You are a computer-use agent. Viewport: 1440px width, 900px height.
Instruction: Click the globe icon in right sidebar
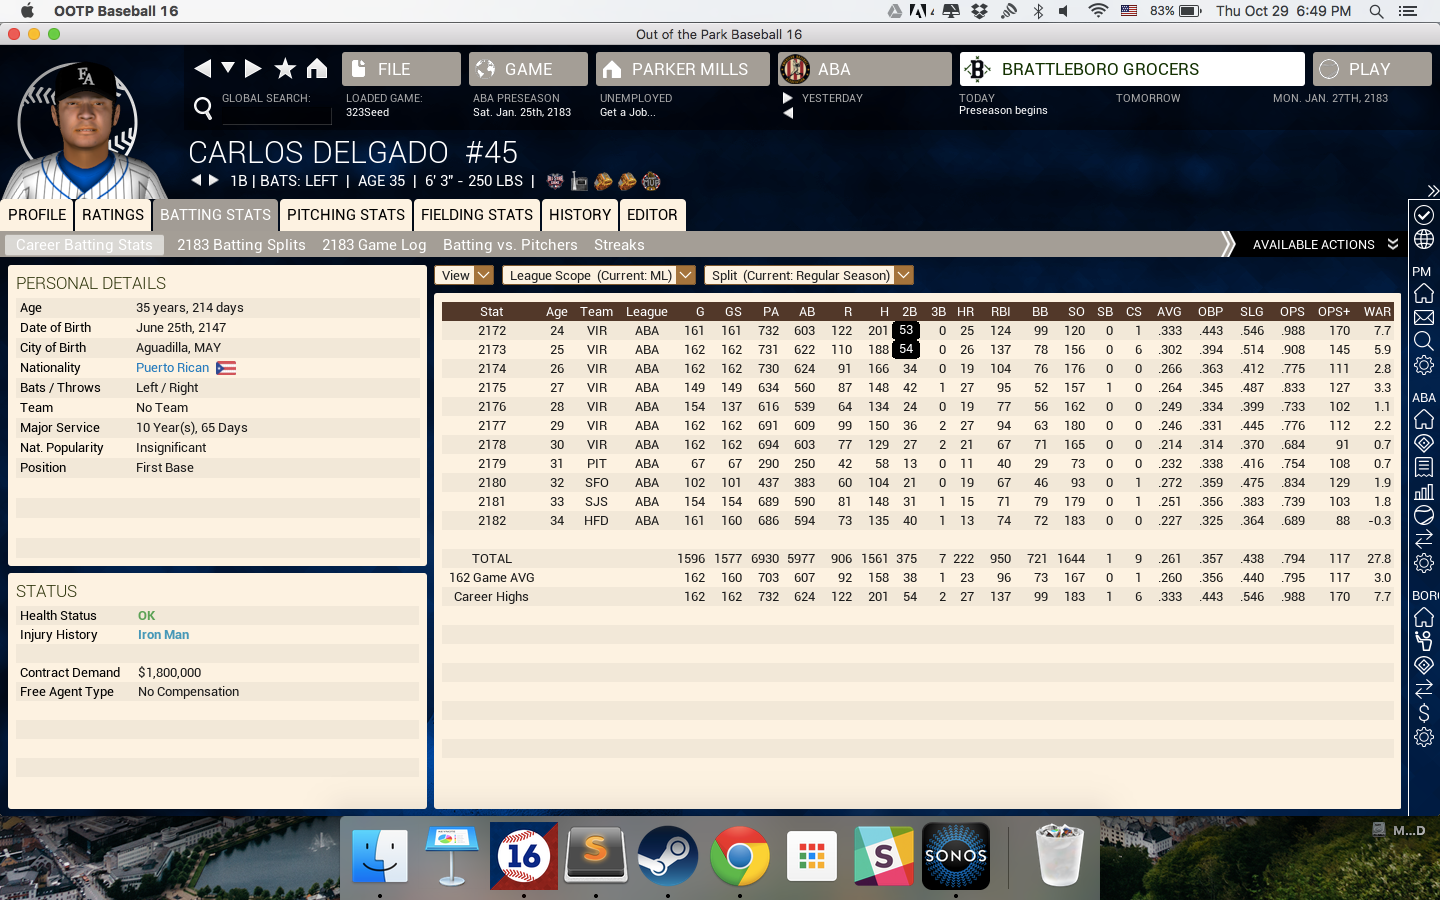pos(1424,240)
